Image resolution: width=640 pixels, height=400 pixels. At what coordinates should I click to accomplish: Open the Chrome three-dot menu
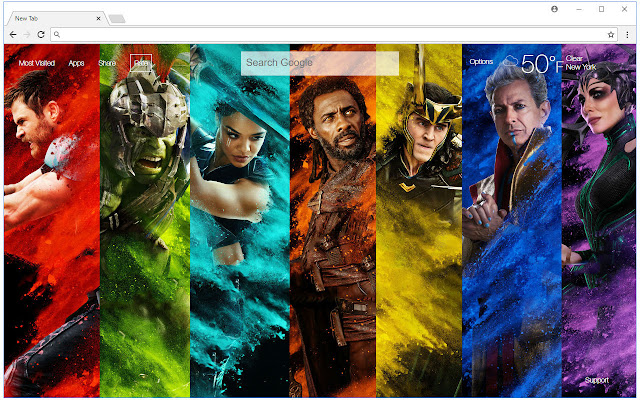627,35
